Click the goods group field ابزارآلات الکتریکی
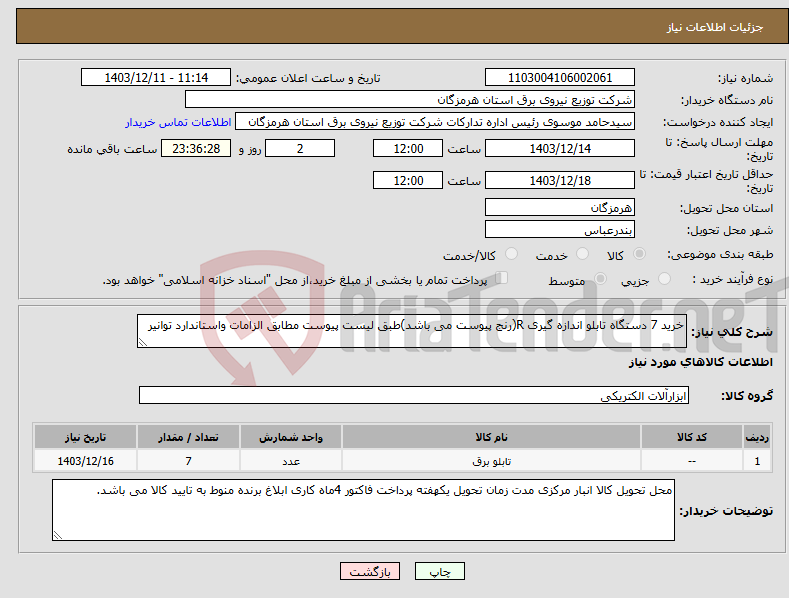 tap(414, 396)
